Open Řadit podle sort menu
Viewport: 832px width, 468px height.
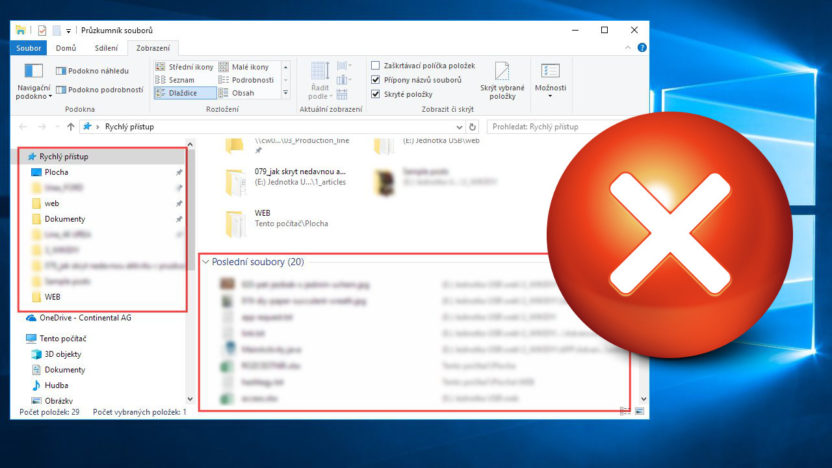319,80
